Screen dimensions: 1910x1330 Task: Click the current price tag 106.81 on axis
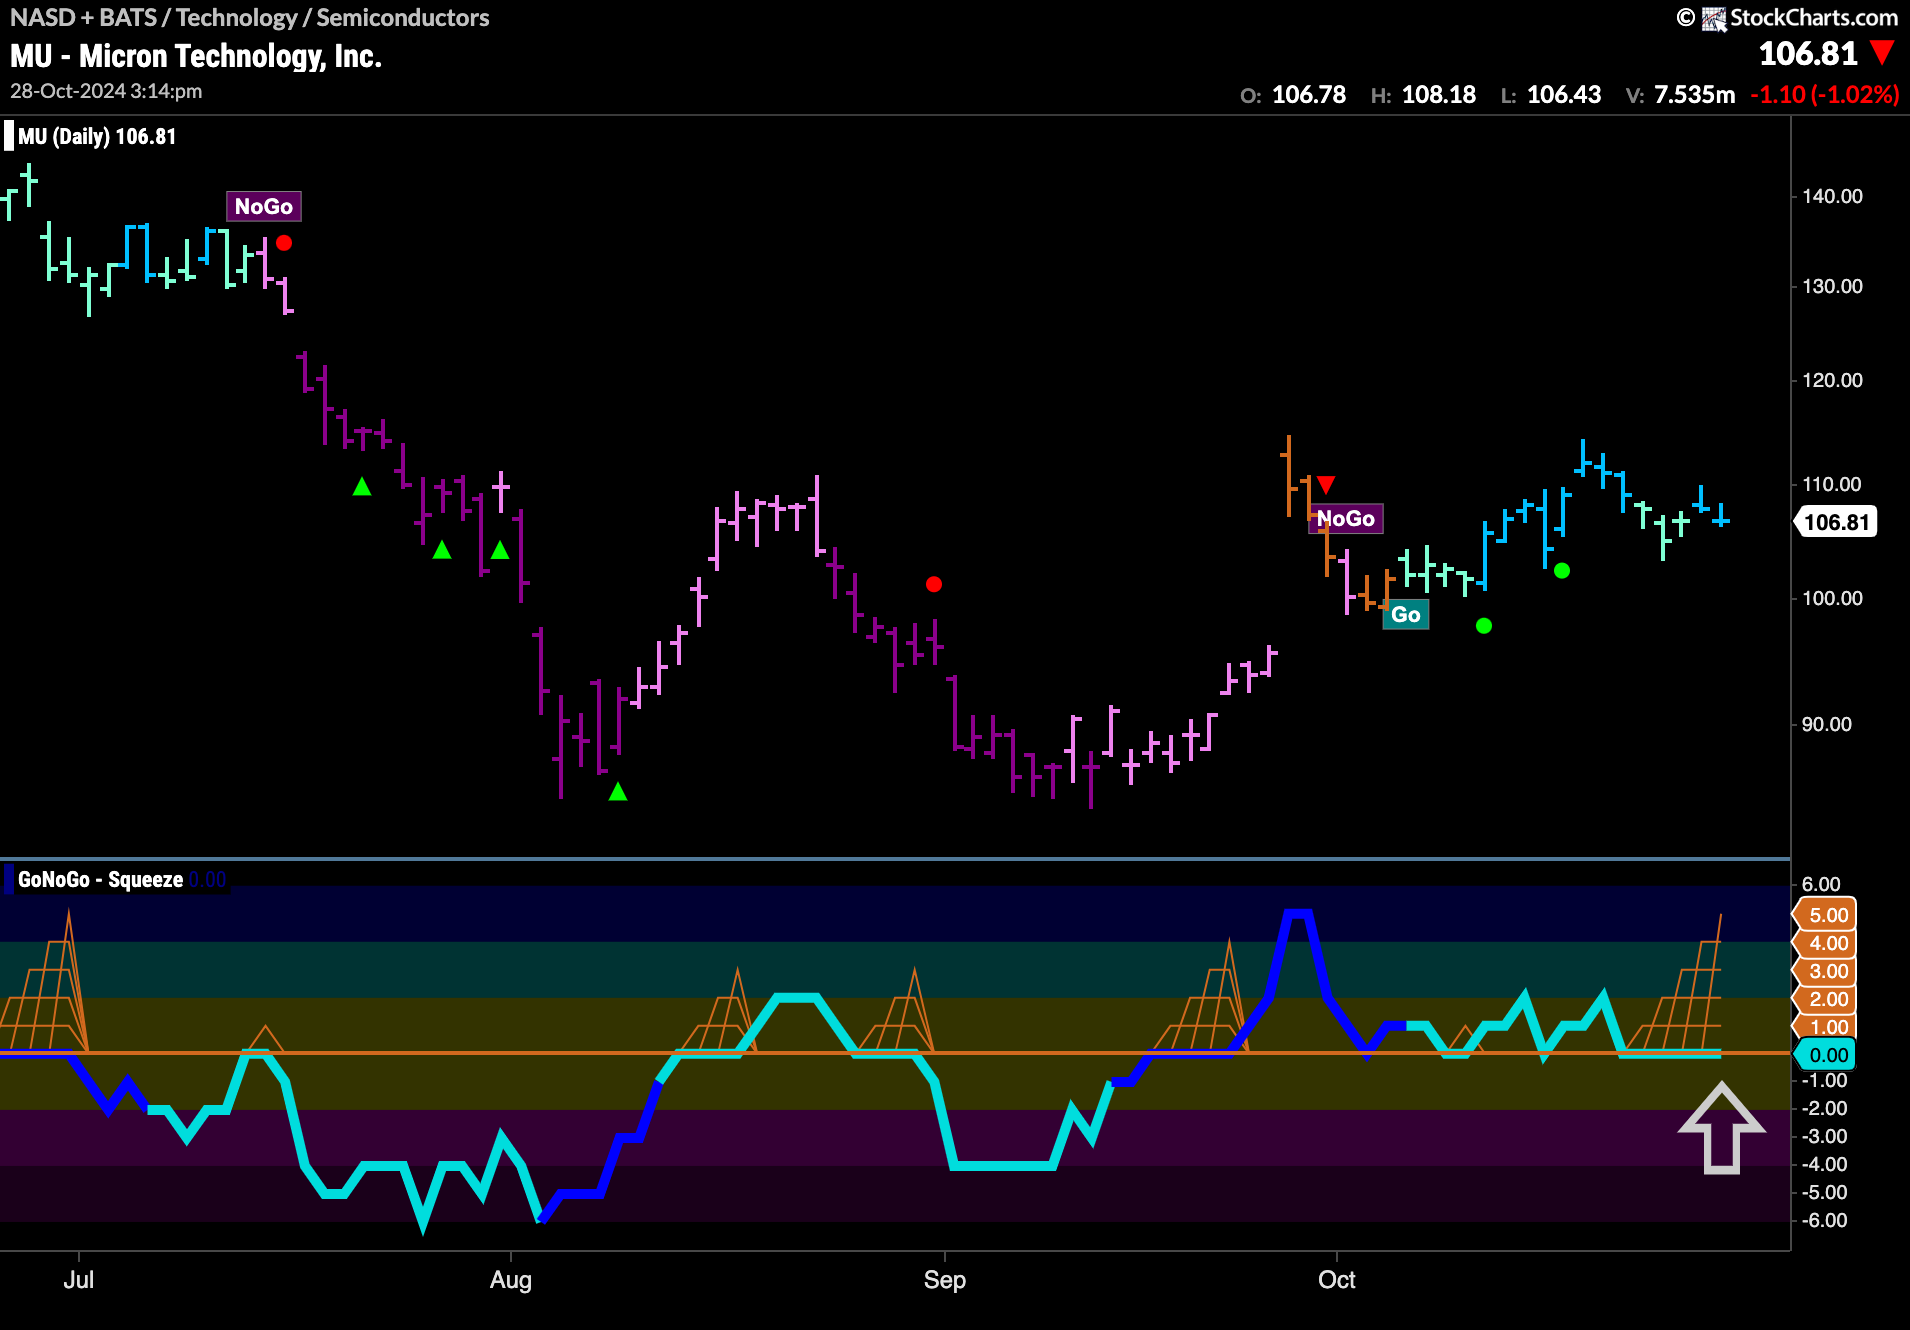pyautogui.click(x=1835, y=522)
